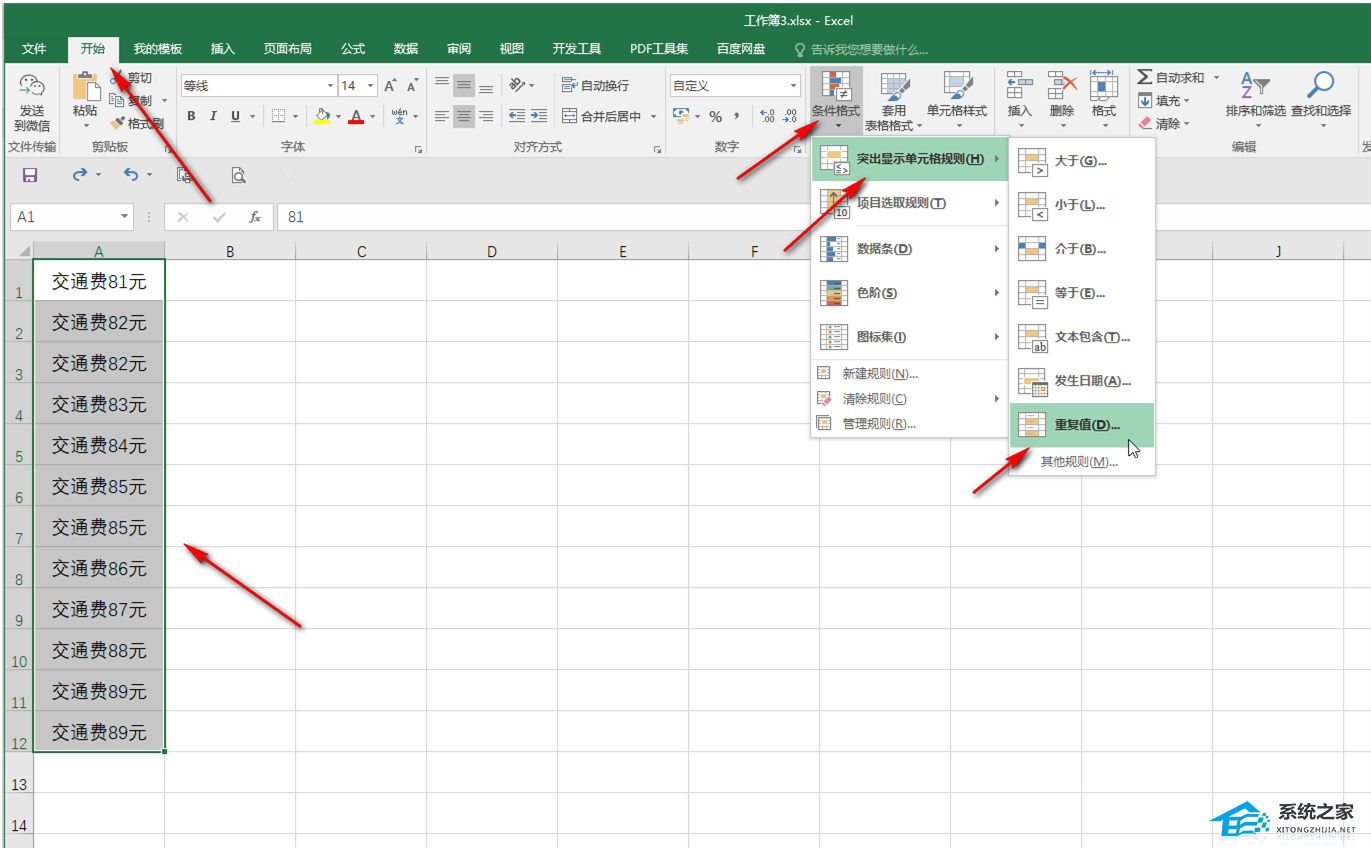This screenshot has width=1371, height=848.
Task: Toggle Italic formatting
Action: (x=214, y=116)
